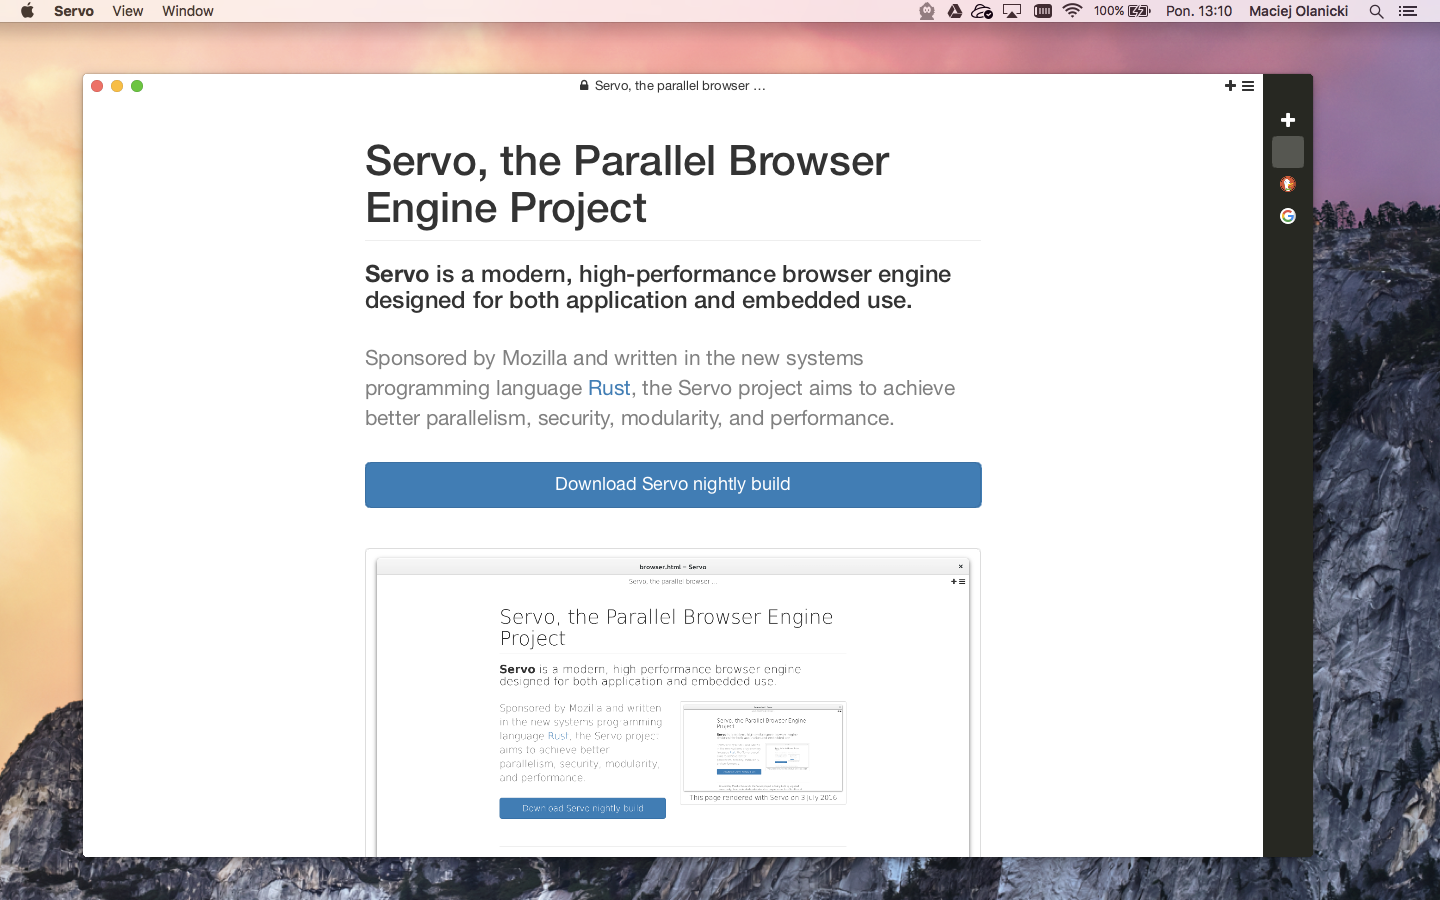1440x900 pixels.
Task: Open the hamburger menu in the title bar
Action: [x=1248, y=86]
